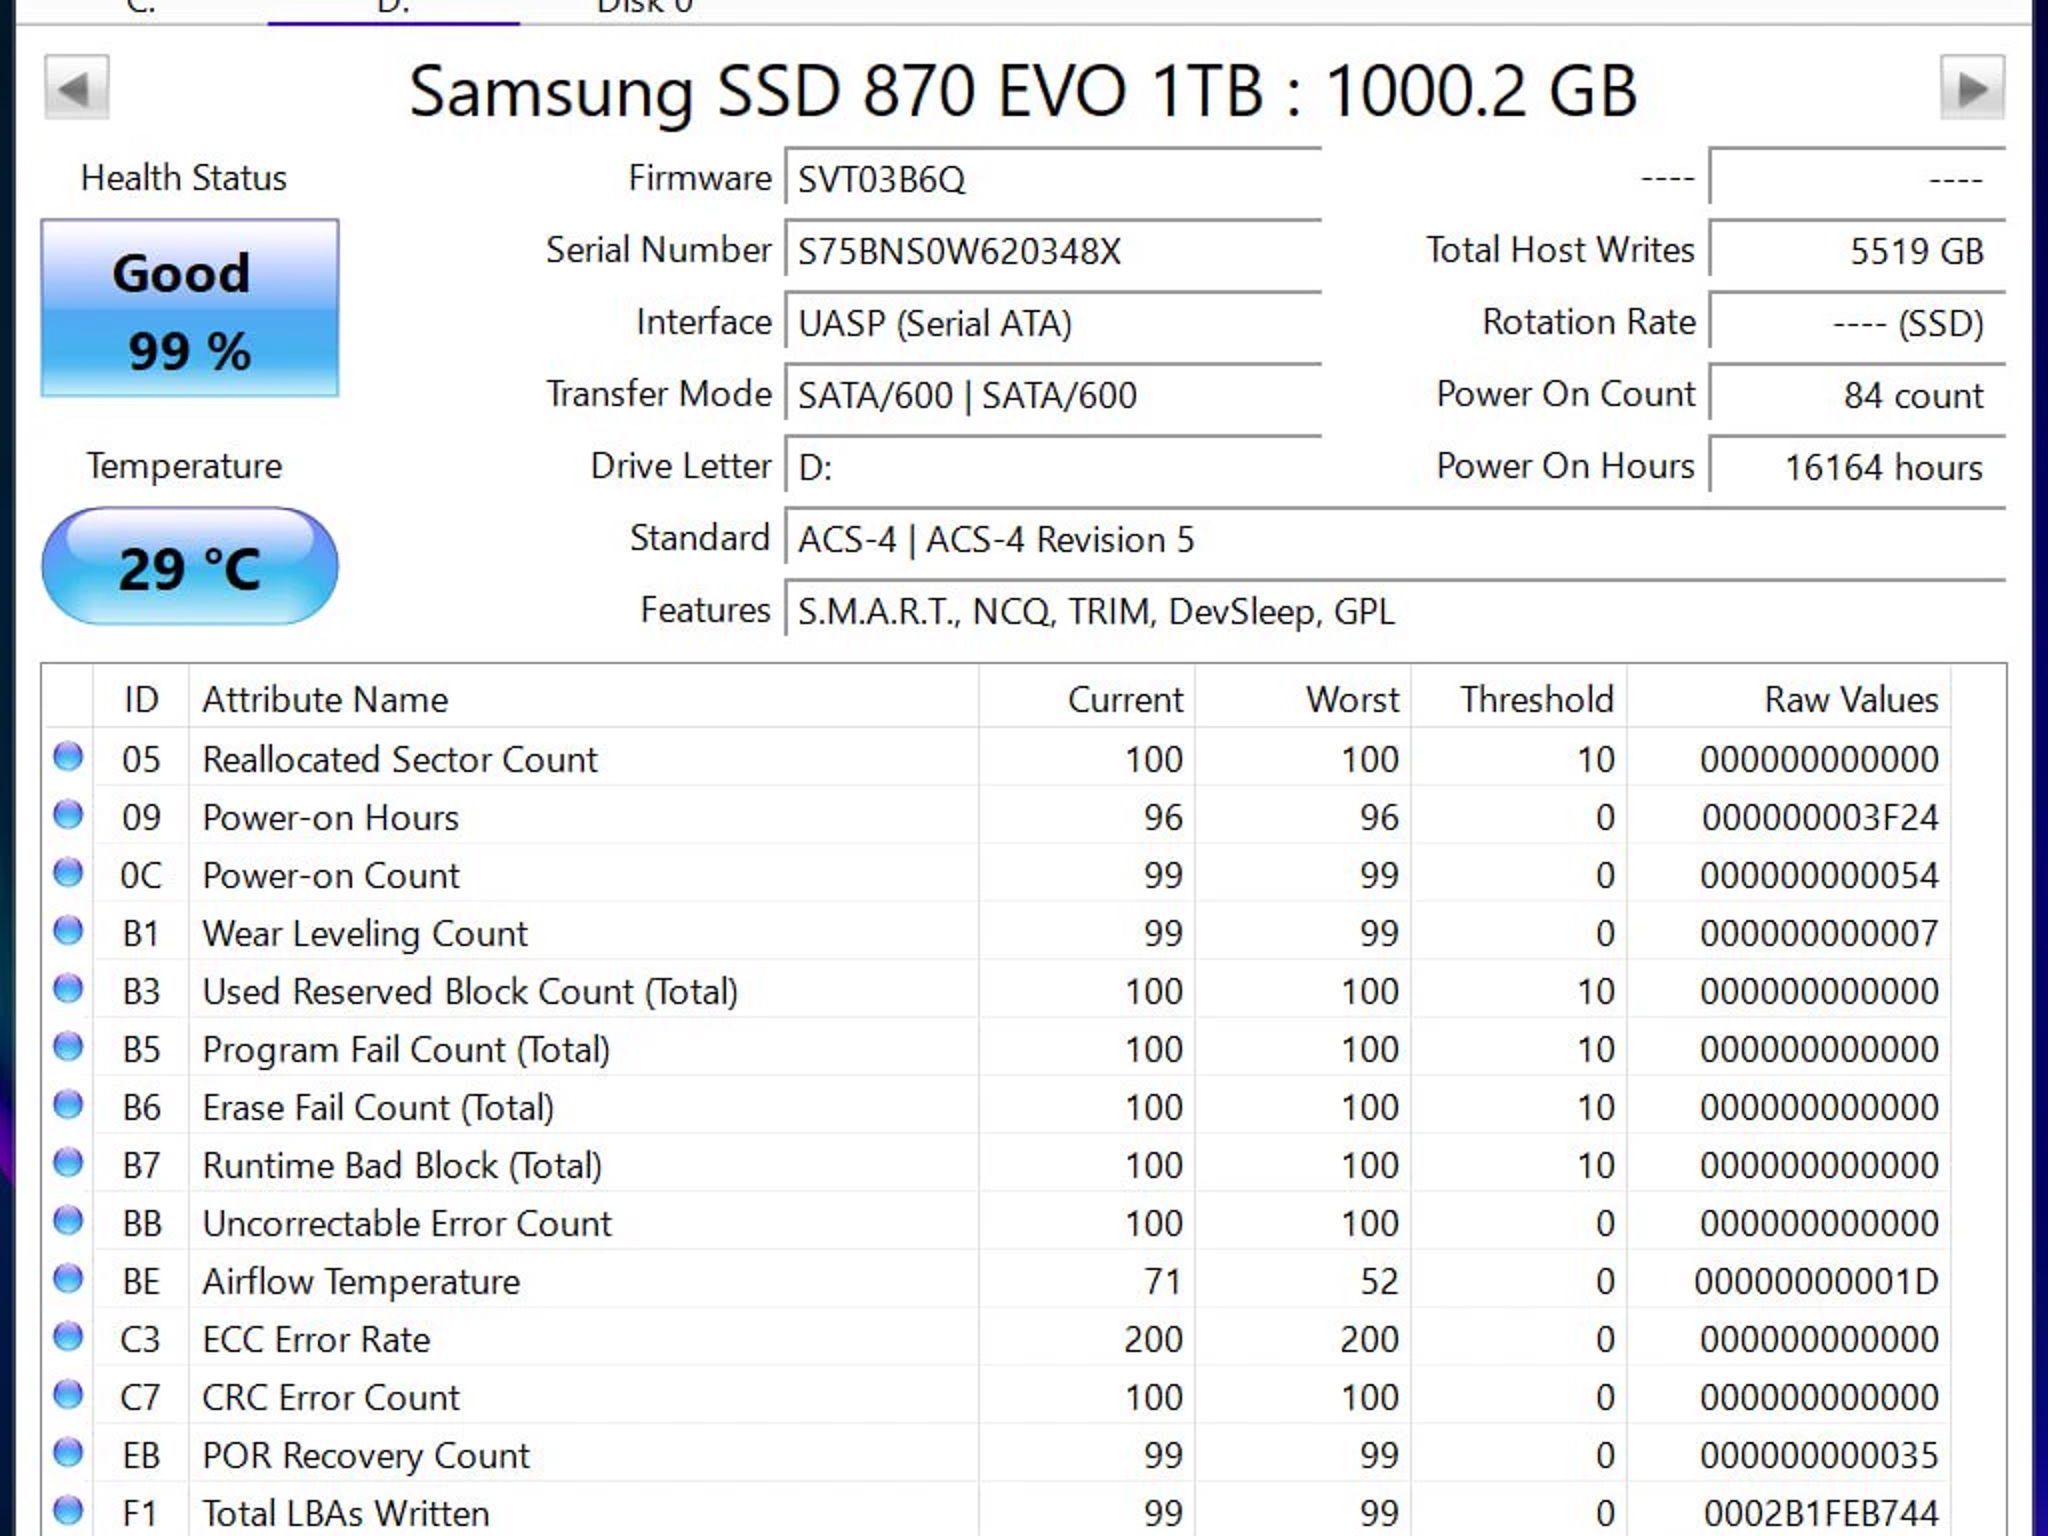Screen dimensions: 2048x1536
Task: Click status dot of Total LBAs Written
Action: pos(68,1511)
